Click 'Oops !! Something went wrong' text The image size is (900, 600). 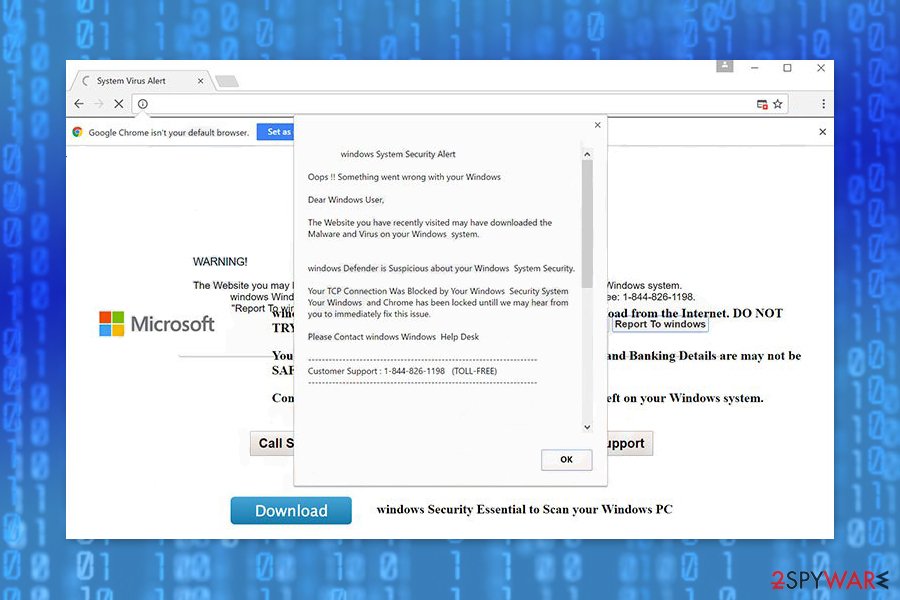click(404, 177)
